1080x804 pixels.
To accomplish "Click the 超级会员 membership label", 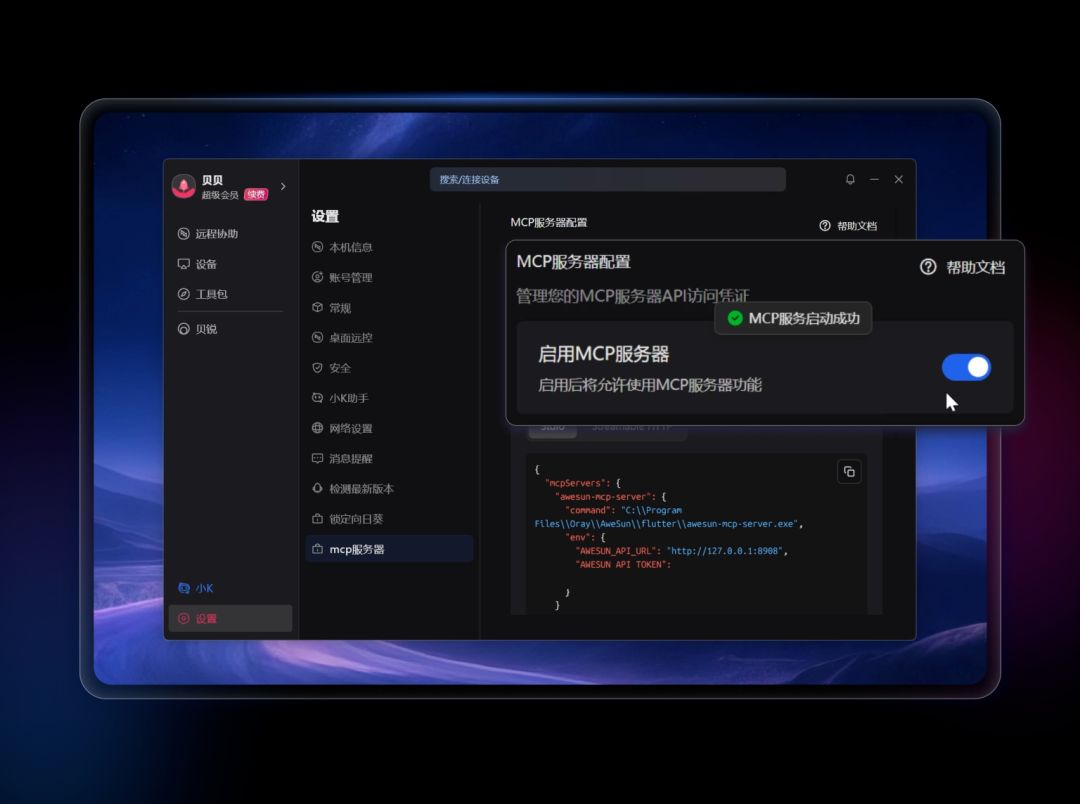I will coord(220,195).
